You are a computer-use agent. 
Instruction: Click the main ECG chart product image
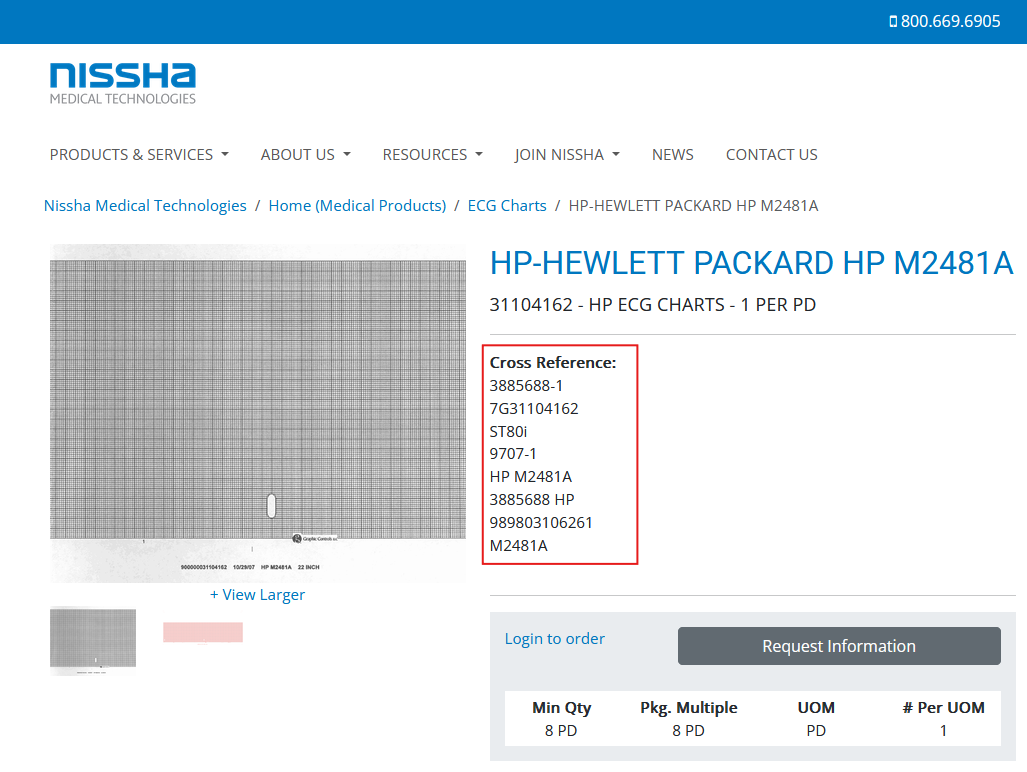pos(258,413)
